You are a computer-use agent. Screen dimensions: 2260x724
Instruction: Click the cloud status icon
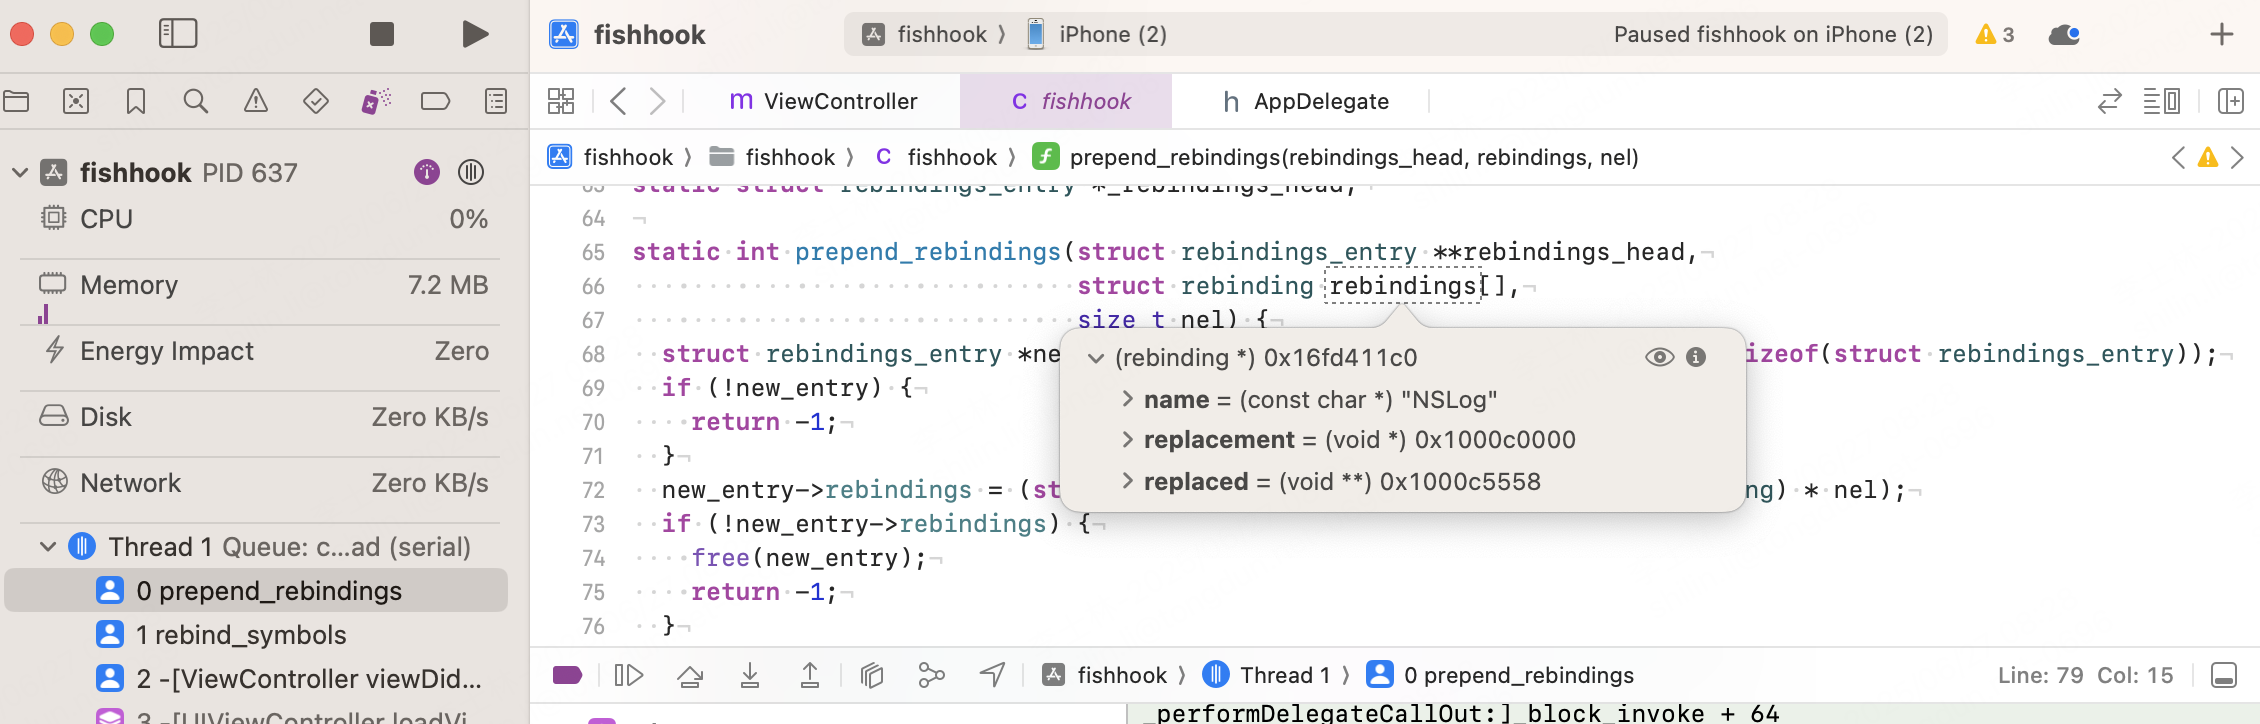[x=2064, y=34]
